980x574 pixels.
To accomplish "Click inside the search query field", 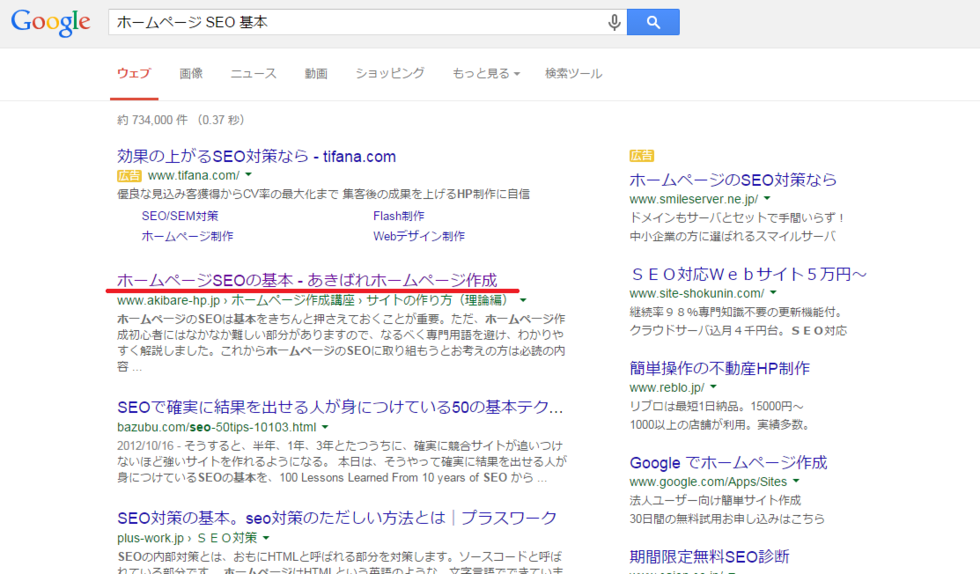I will click(x=350, y=22).
